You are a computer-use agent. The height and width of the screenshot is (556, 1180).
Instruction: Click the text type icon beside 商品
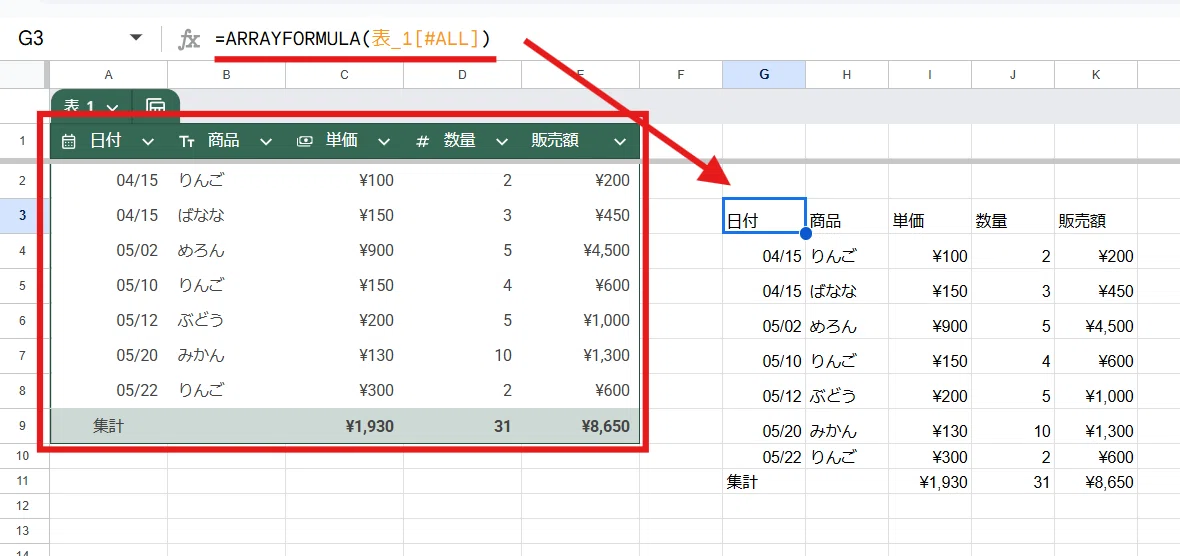click(x=187, y=141)
